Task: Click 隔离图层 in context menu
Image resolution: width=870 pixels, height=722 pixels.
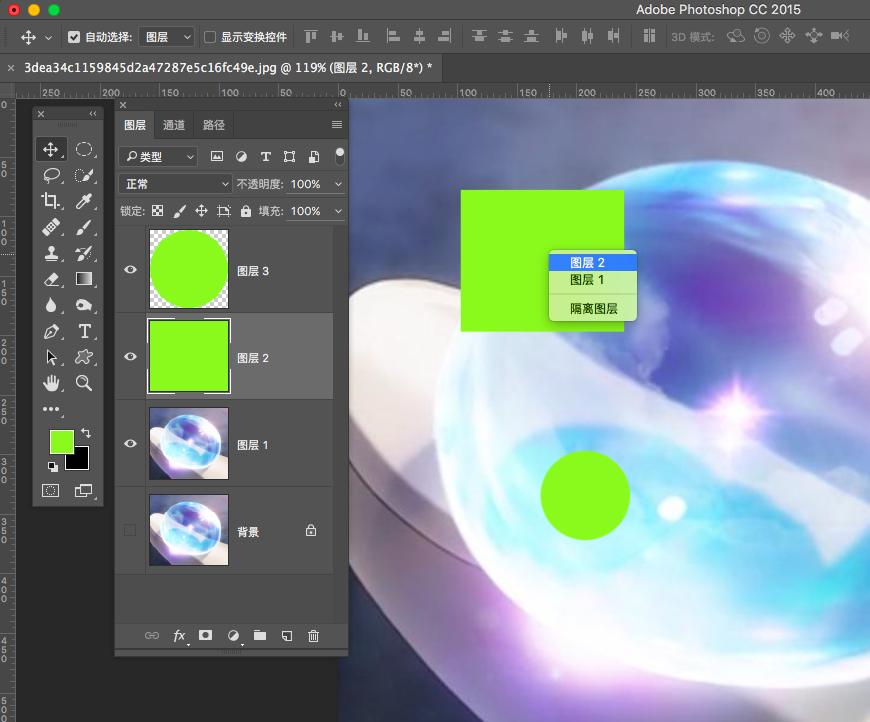Action: (x=593, y=309)
